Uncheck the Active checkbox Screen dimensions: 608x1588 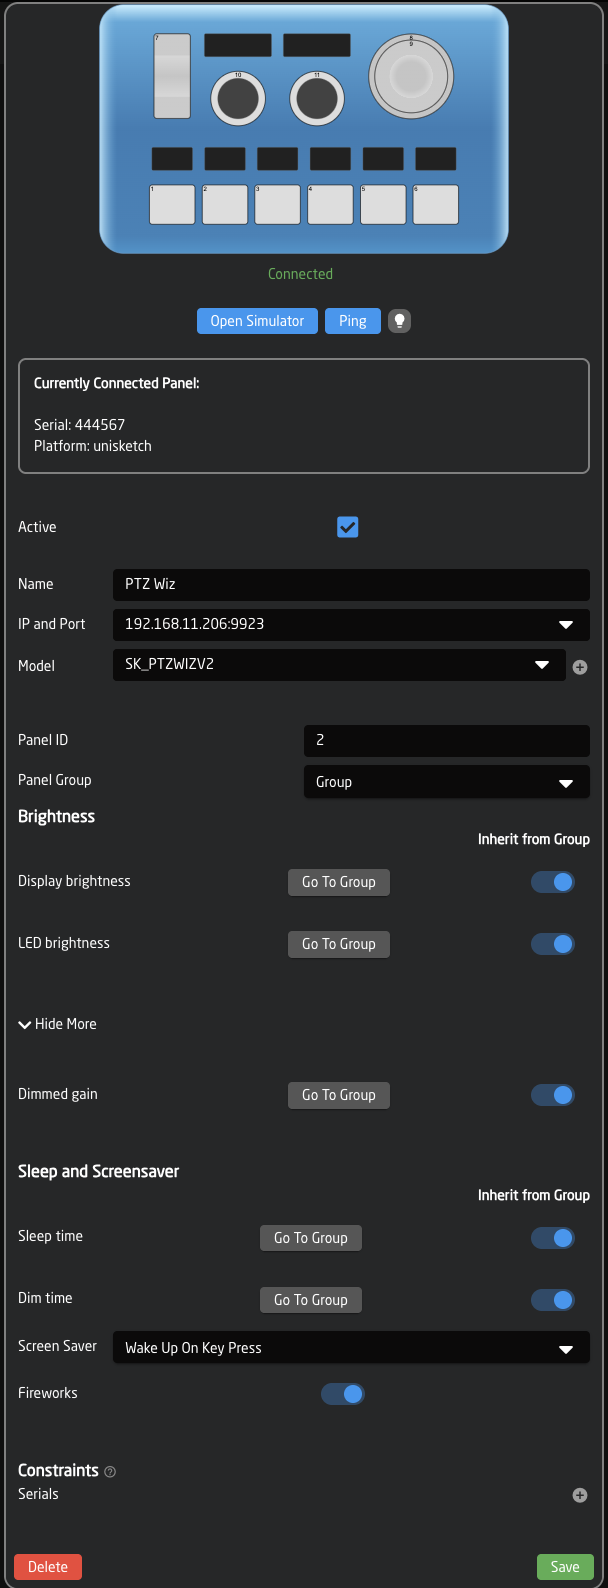click(x=347, y=527)
